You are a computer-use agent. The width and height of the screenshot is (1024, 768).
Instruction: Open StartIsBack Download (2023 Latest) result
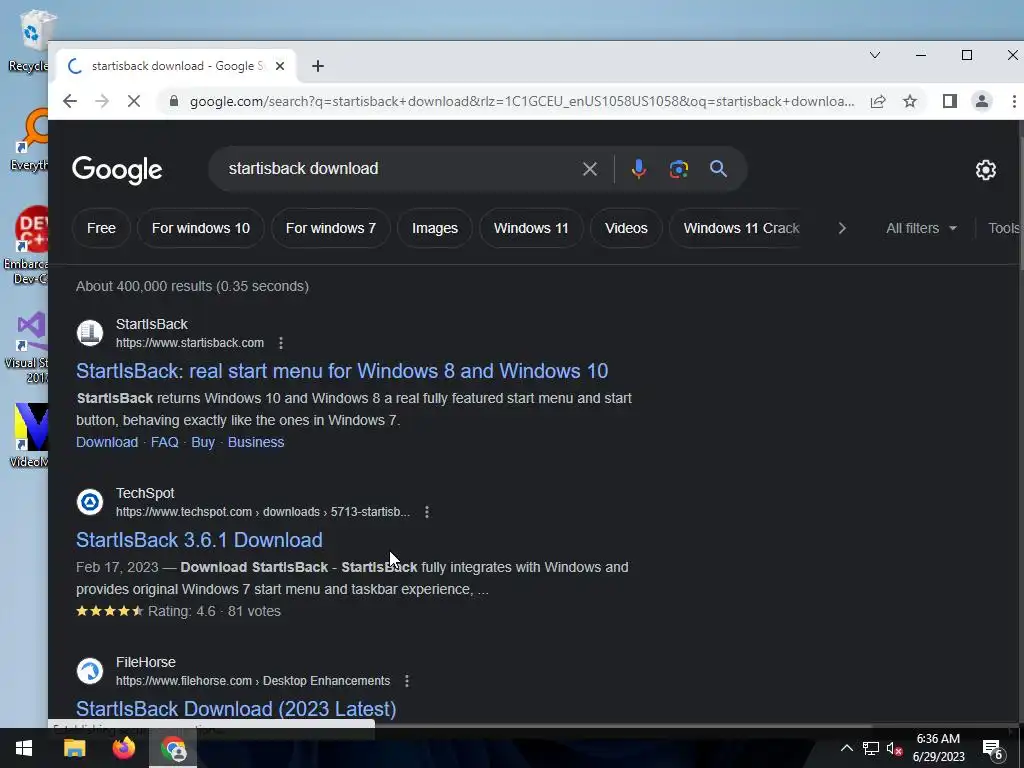tap(236, 709)
